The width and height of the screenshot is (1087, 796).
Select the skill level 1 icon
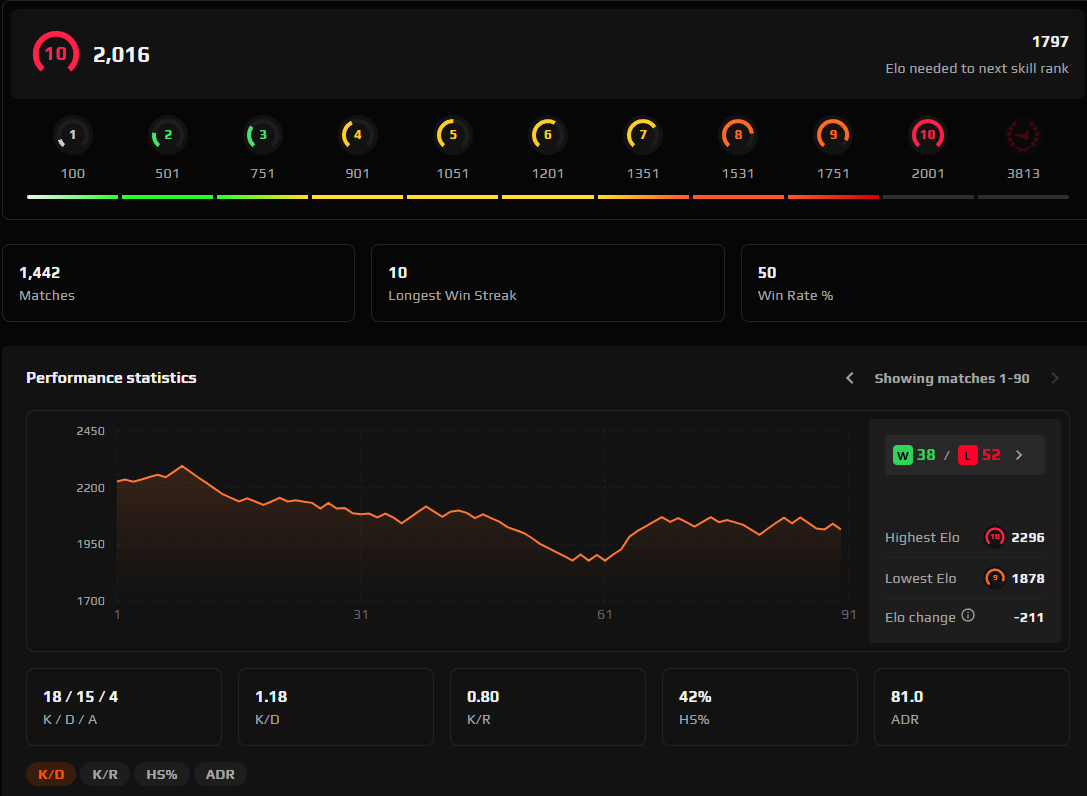point(73,135)
